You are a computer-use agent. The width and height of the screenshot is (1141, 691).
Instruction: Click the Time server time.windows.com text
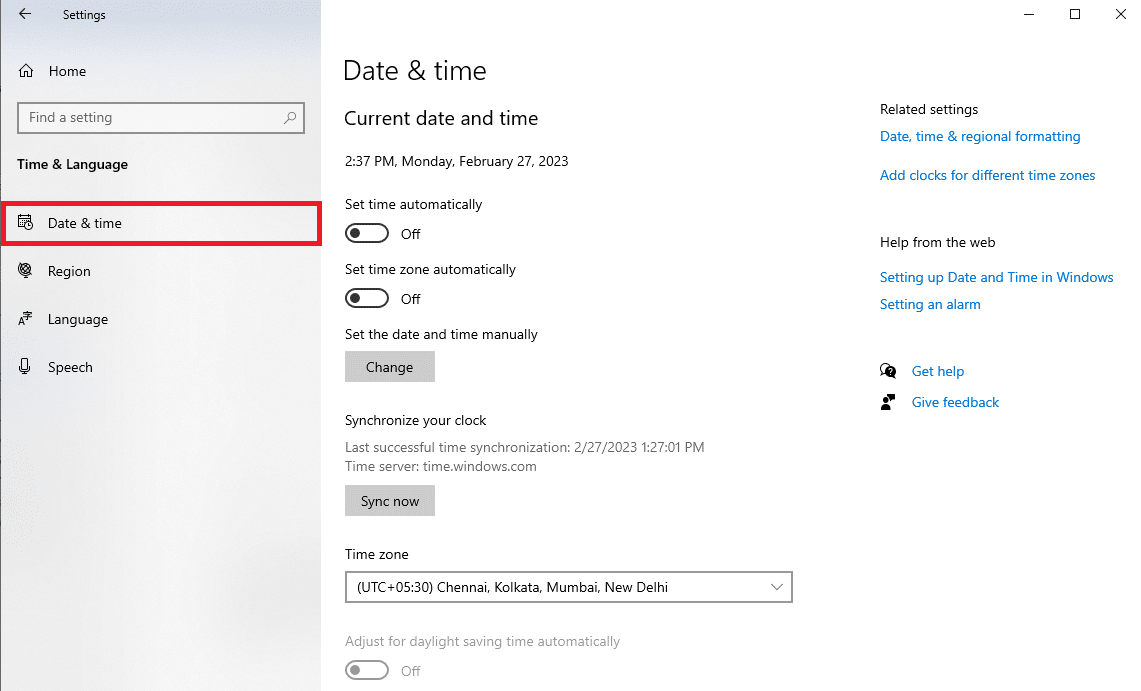(x=440, y=466)
